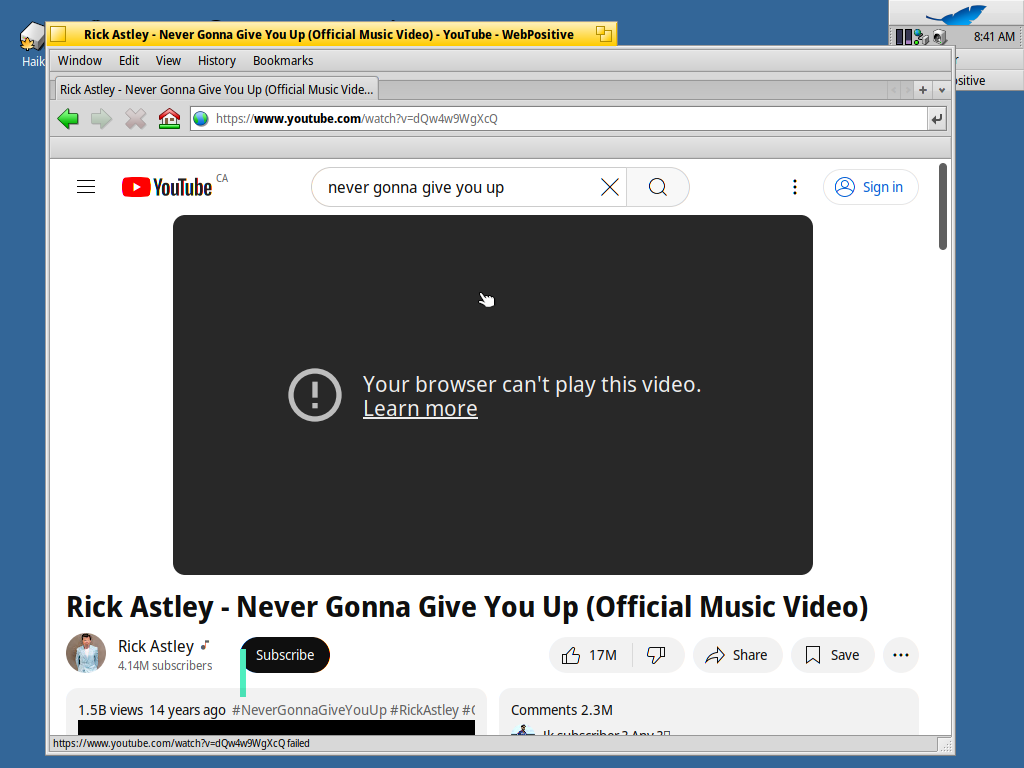Click the page vertical scrollbar thumb
This screenshot has height=768, width=1024.
pos(942,206)
